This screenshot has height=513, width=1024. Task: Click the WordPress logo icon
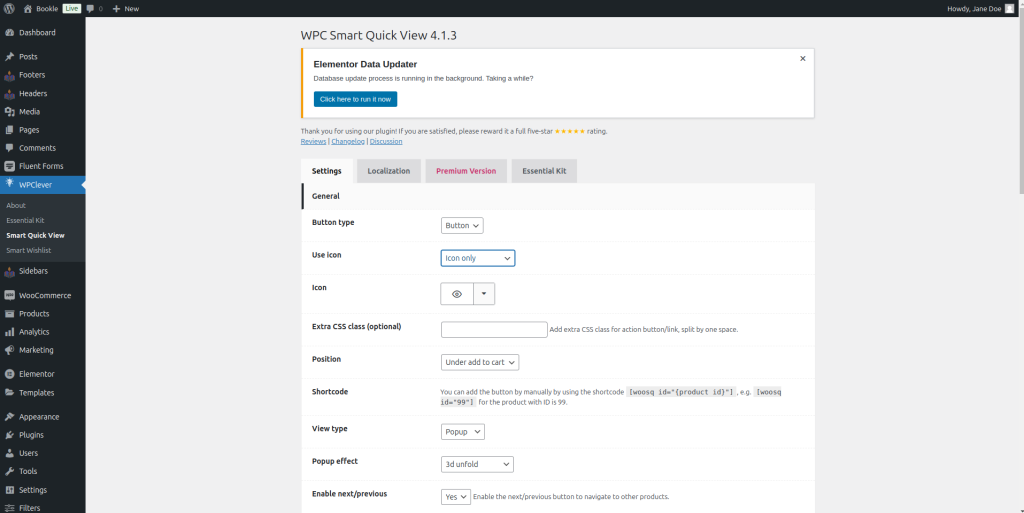click(9, 8)
